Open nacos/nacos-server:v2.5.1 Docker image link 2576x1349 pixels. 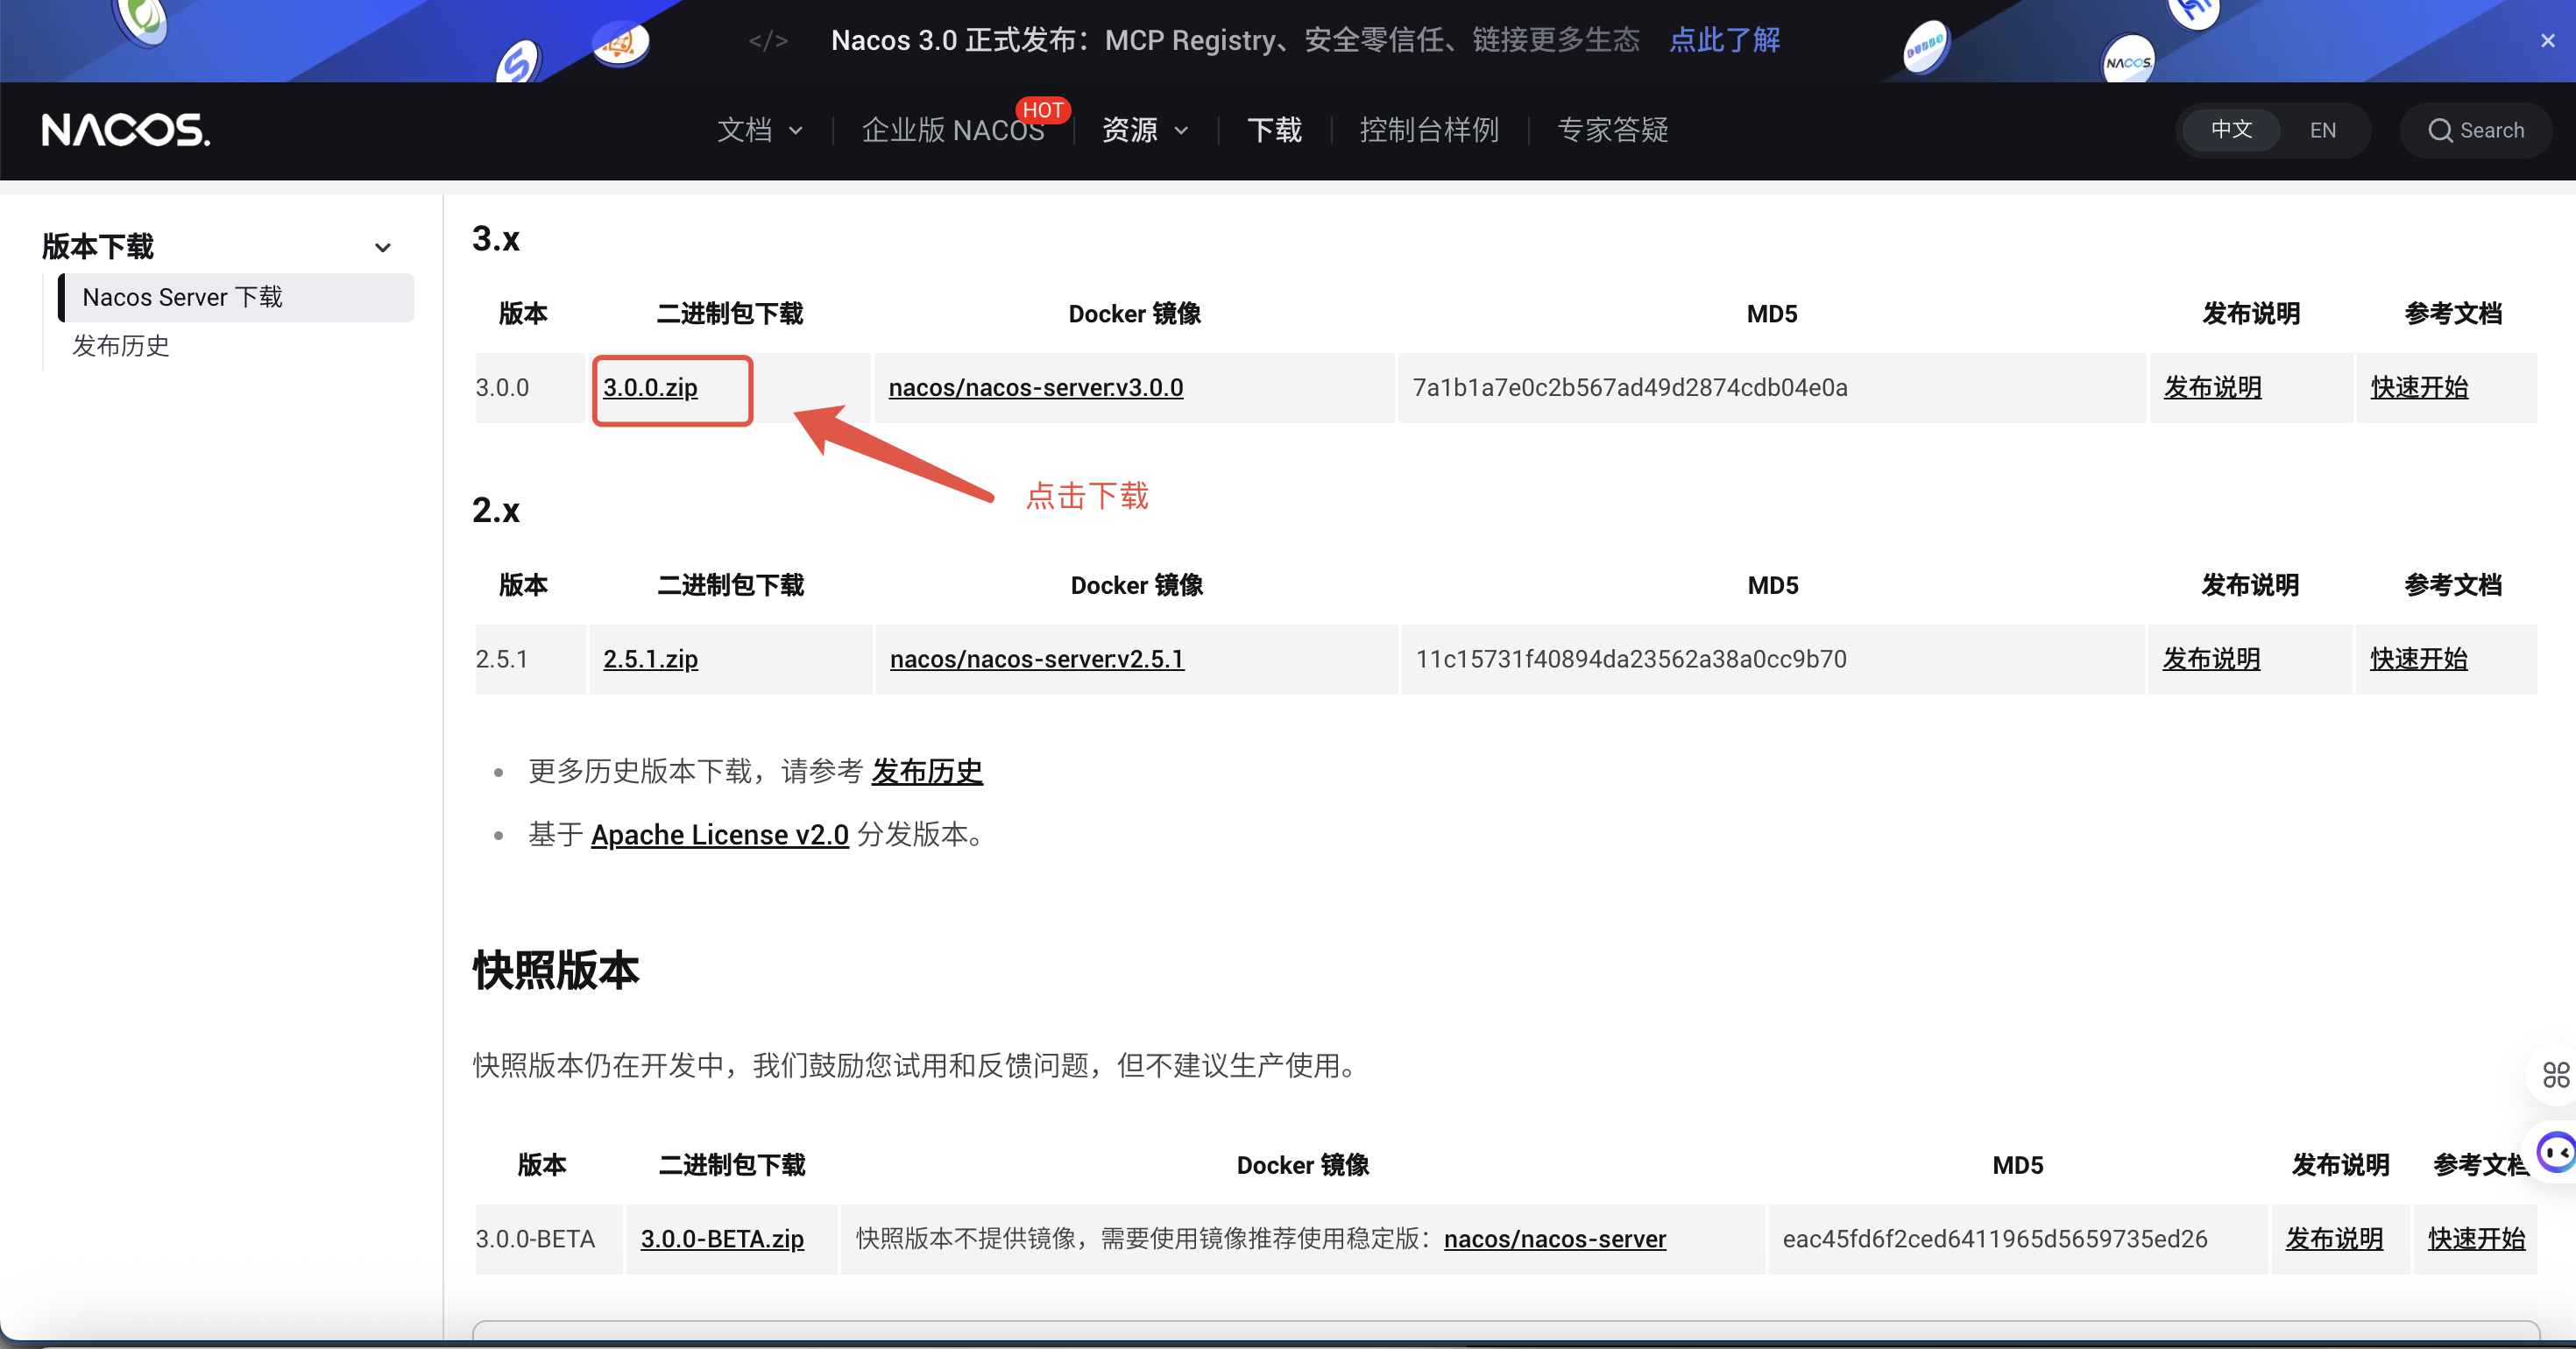click(x=1037, y=659)
